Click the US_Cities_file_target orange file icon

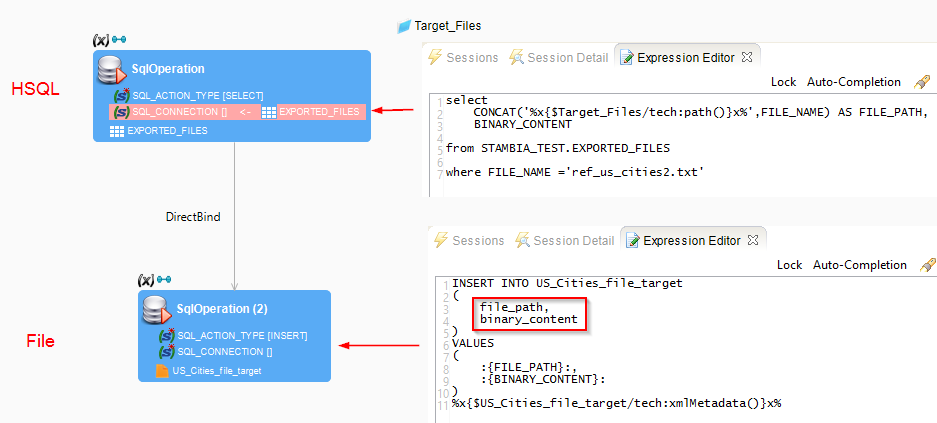(161, 371)
